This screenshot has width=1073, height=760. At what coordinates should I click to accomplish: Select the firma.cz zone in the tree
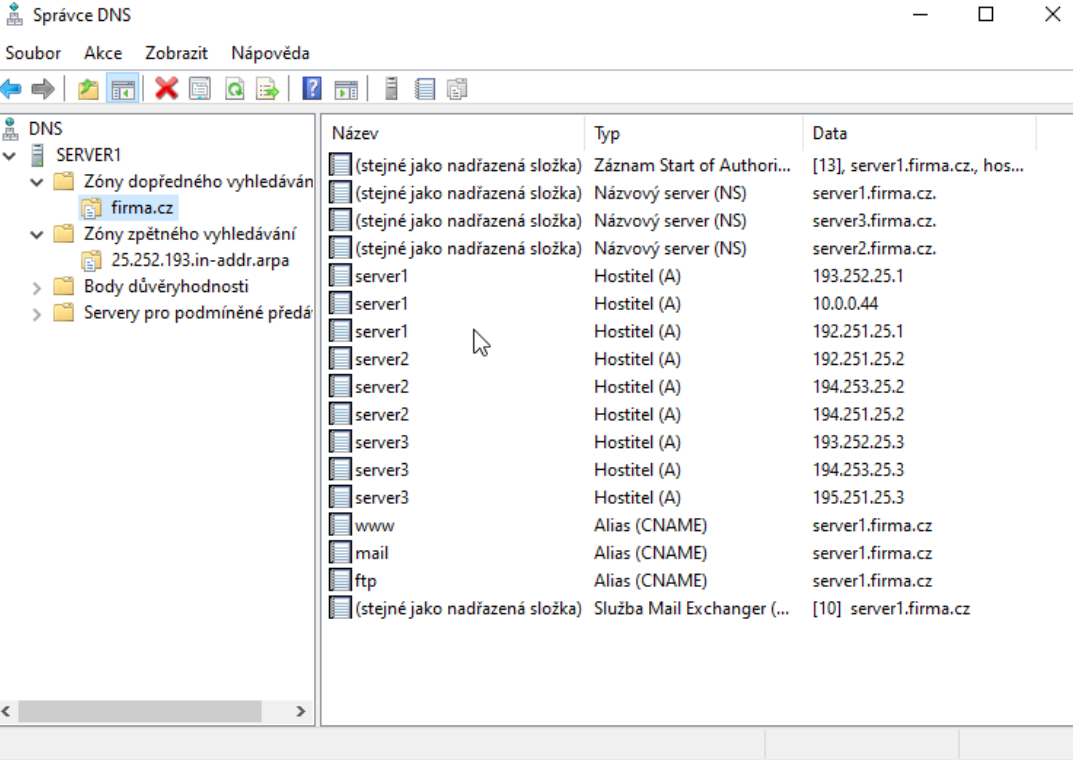[142, 208]
